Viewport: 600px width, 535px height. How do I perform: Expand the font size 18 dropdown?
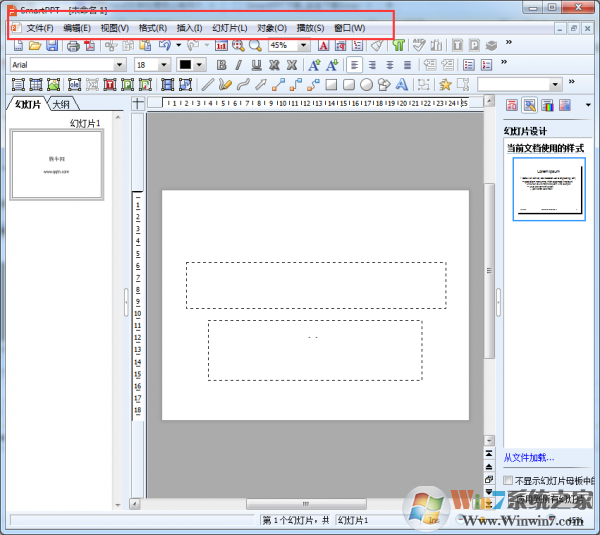[164, 65]
